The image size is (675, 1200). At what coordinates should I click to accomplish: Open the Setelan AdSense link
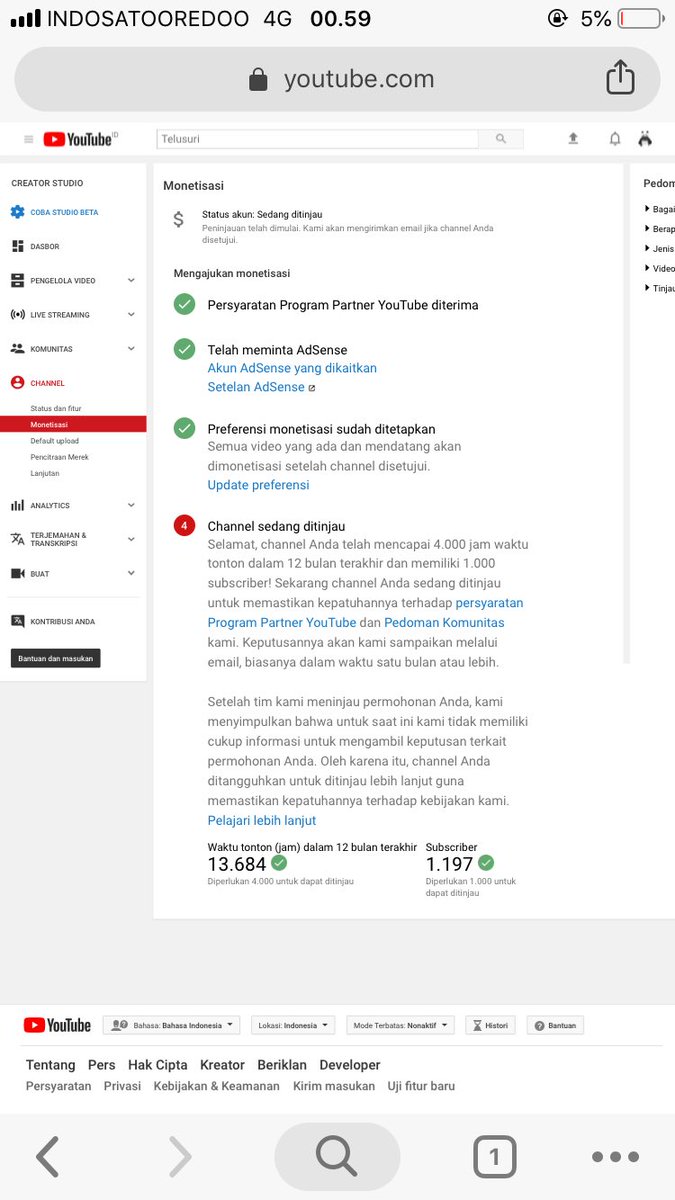pyautogui.click(x=256, y=387)
